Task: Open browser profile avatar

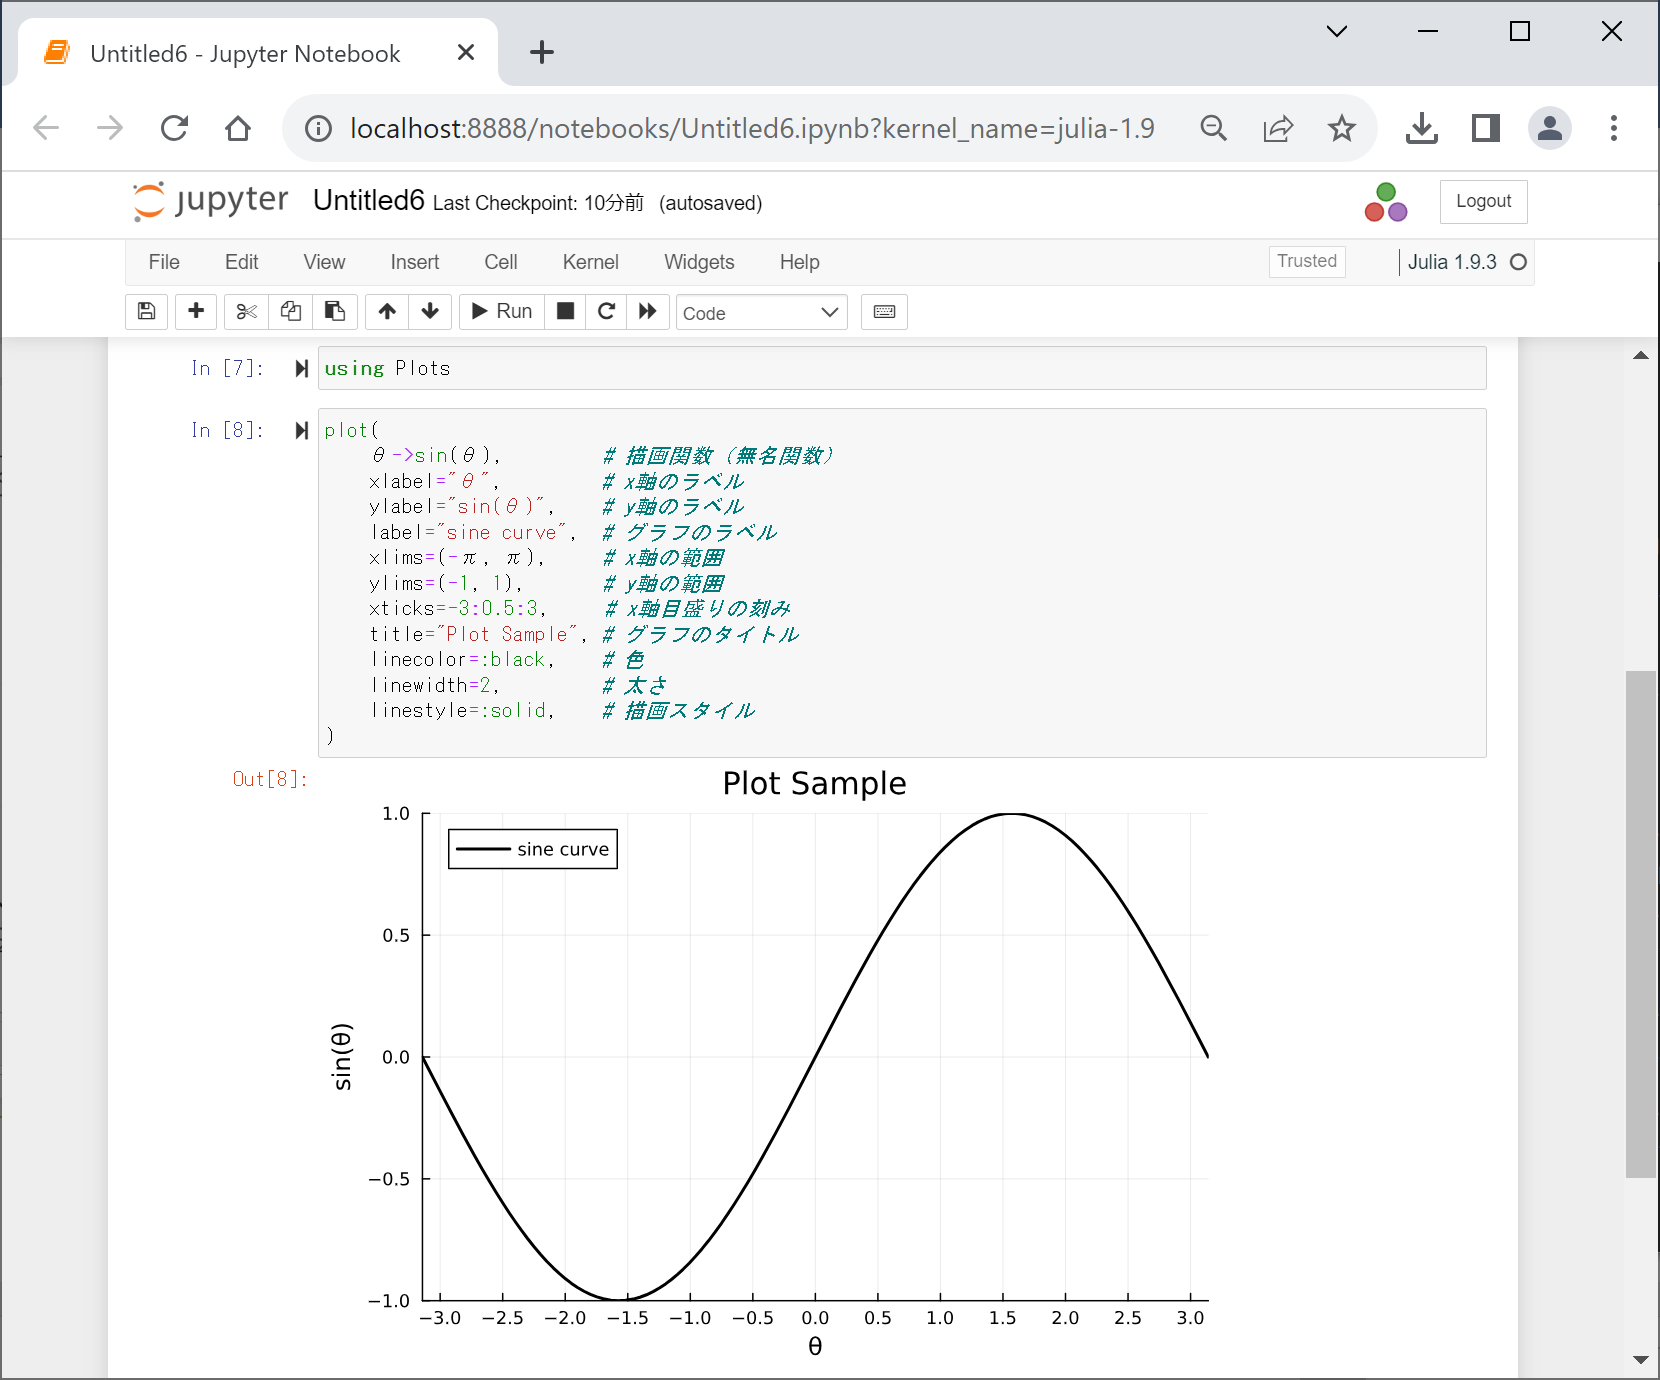Action: [x=1550, y=128]
